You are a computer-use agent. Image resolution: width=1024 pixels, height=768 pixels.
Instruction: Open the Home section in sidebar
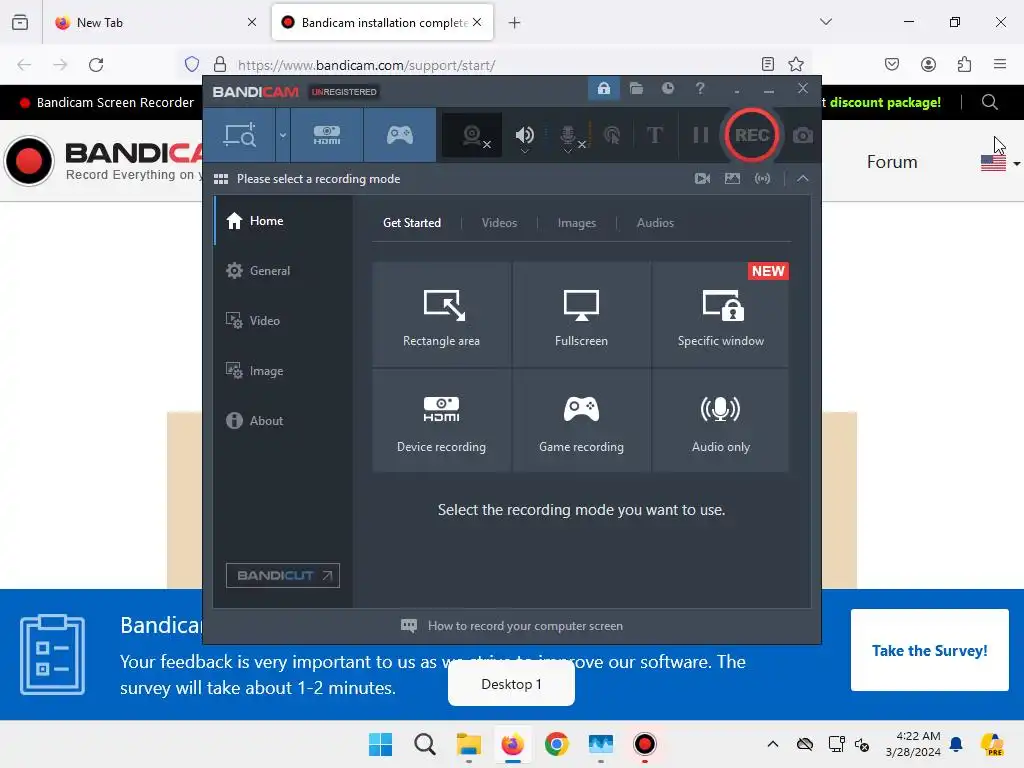pyautogui.click(x=283, y=221)
